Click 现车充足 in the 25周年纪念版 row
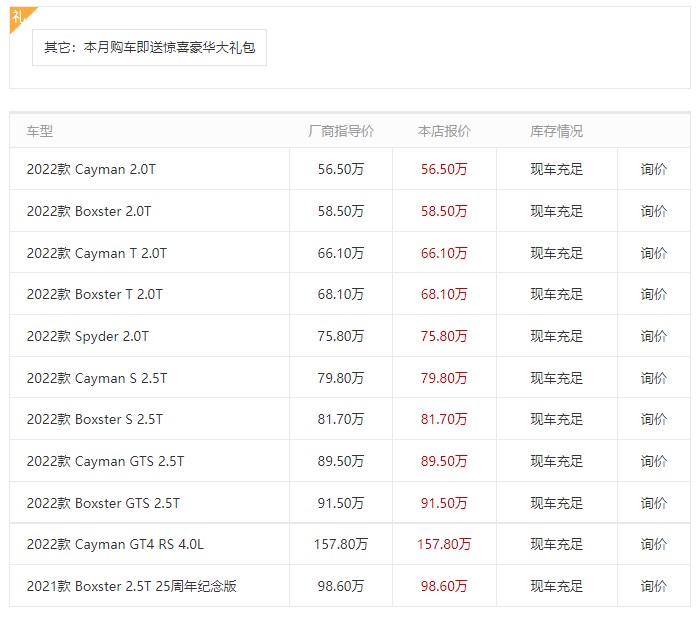 [557, 586]
